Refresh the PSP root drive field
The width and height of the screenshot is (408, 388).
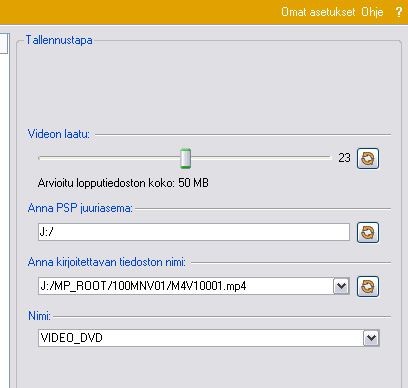point(368,232)
